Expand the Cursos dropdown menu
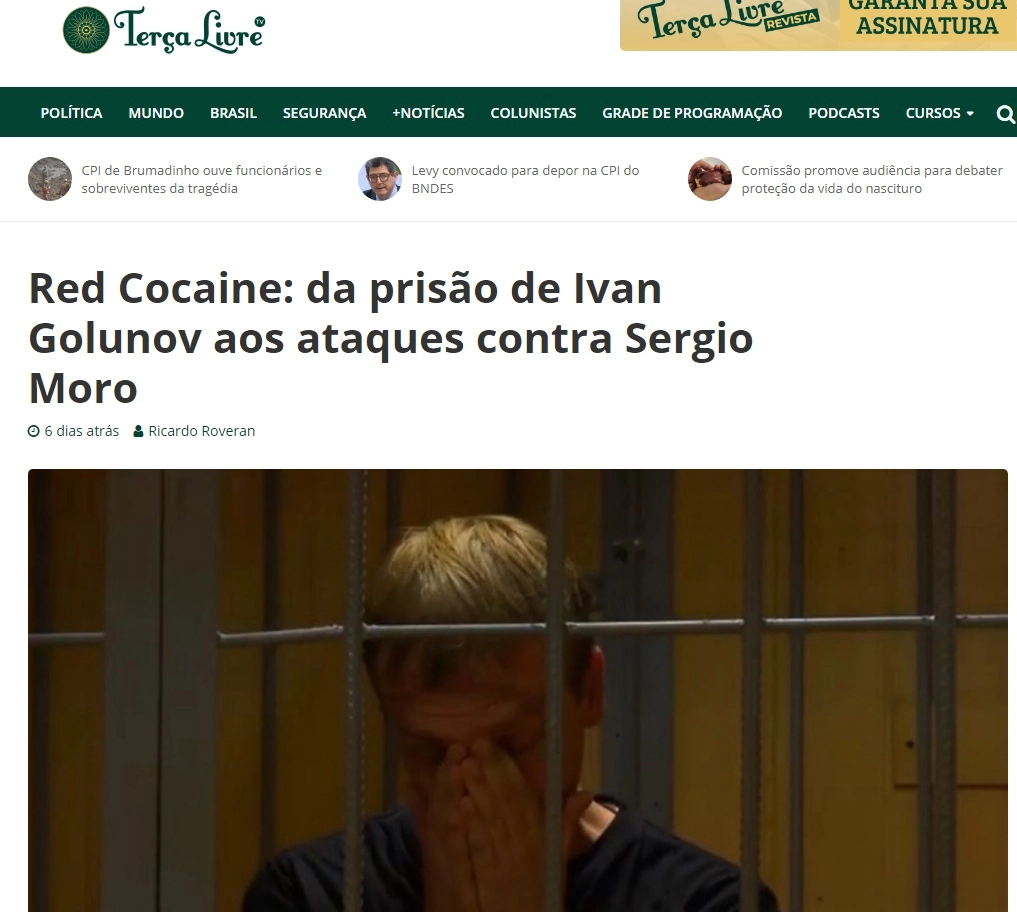This screenshot has height=912, width=1017. point(939,113)
